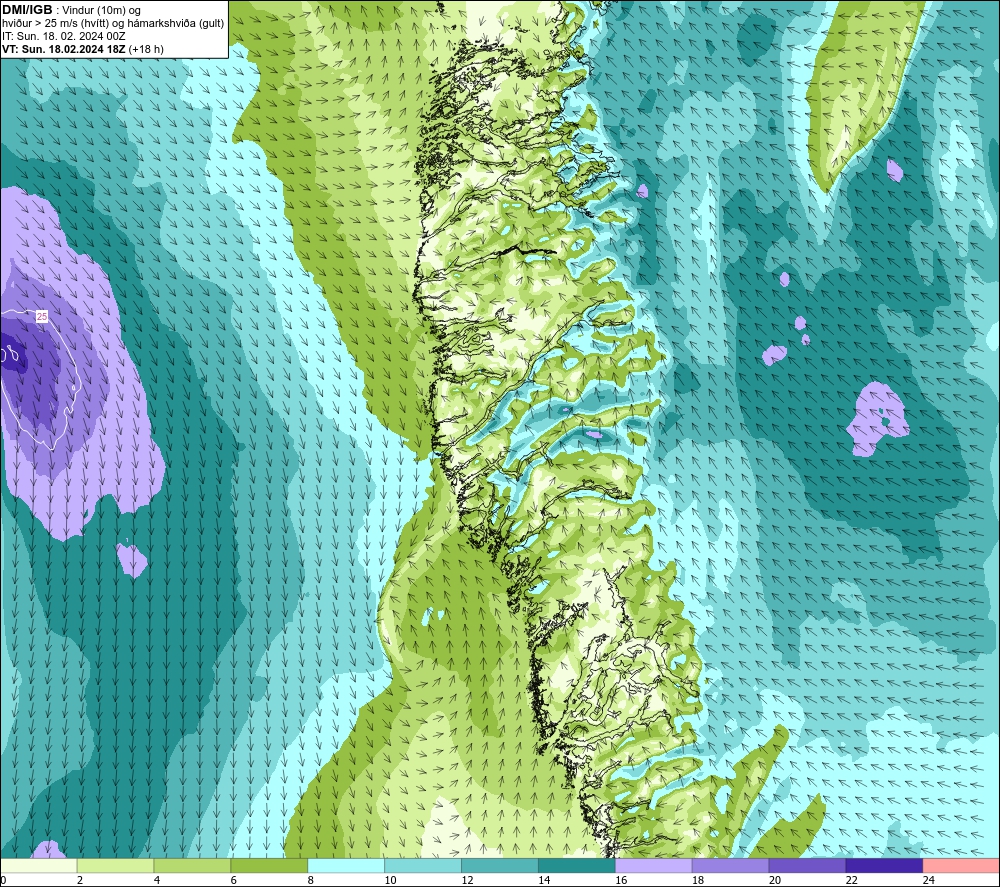Viewport: 1000px width, 887px height.
Task: Click the light green 2–4 m/s legend swatch
Action: point(115,865)
